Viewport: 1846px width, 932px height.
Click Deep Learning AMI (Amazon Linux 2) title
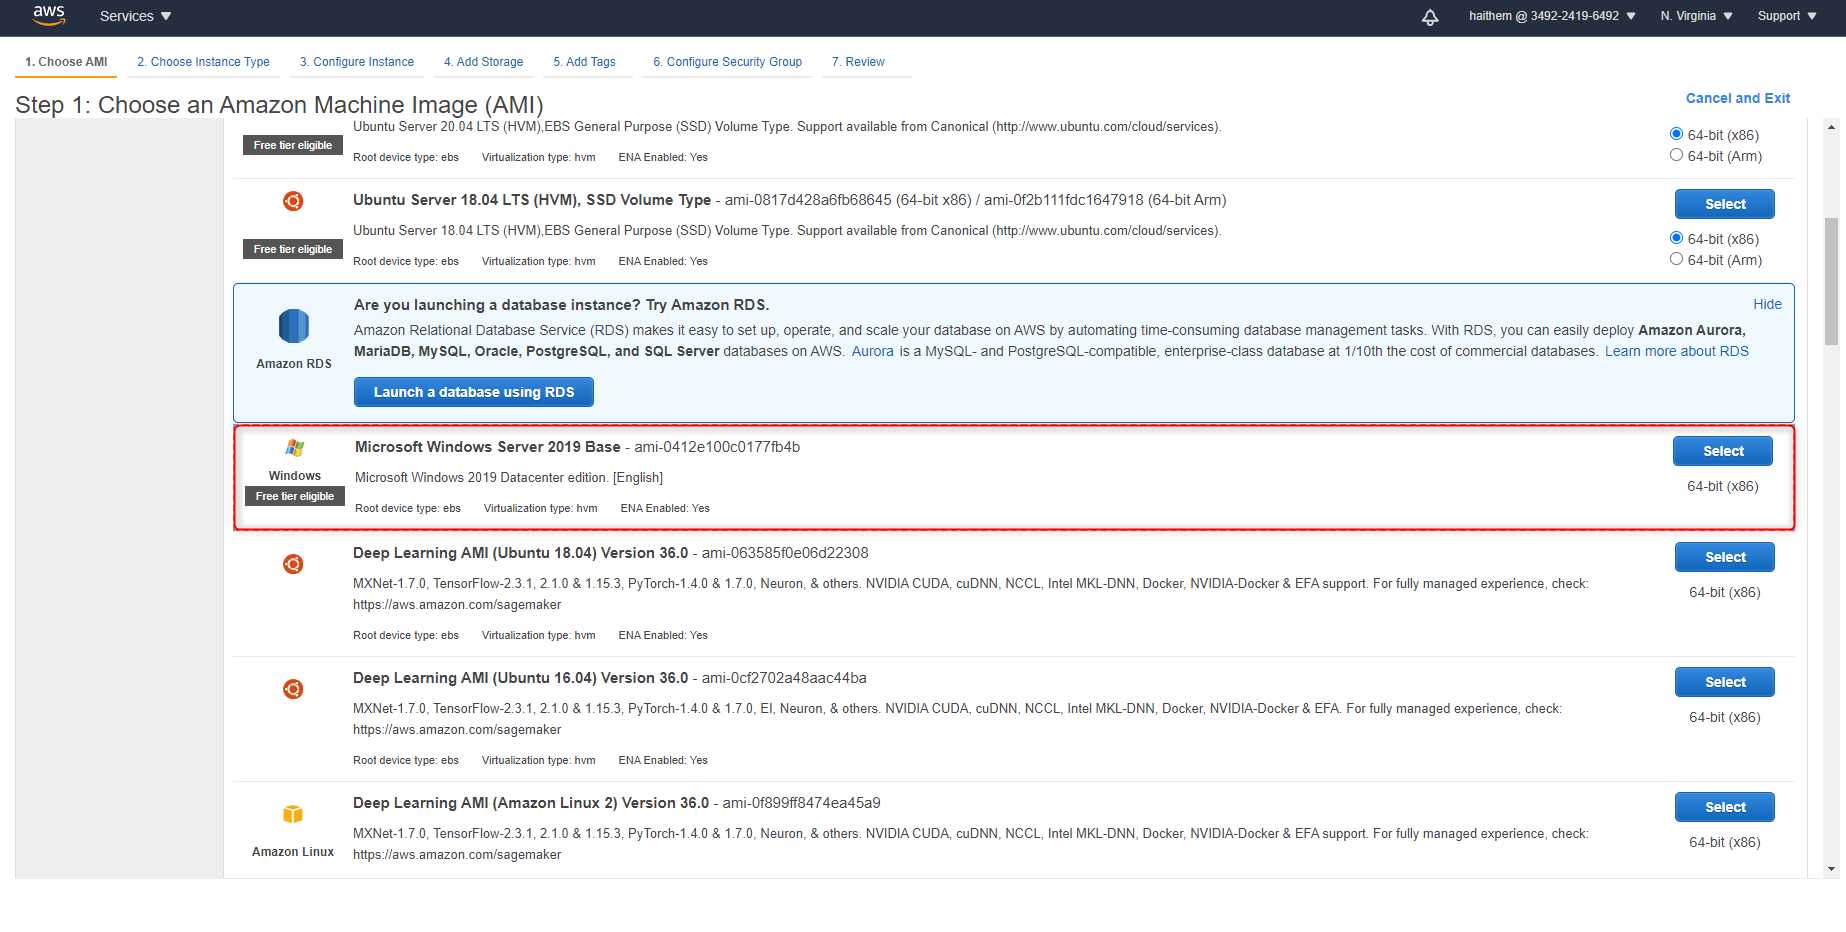click(530, 803)
